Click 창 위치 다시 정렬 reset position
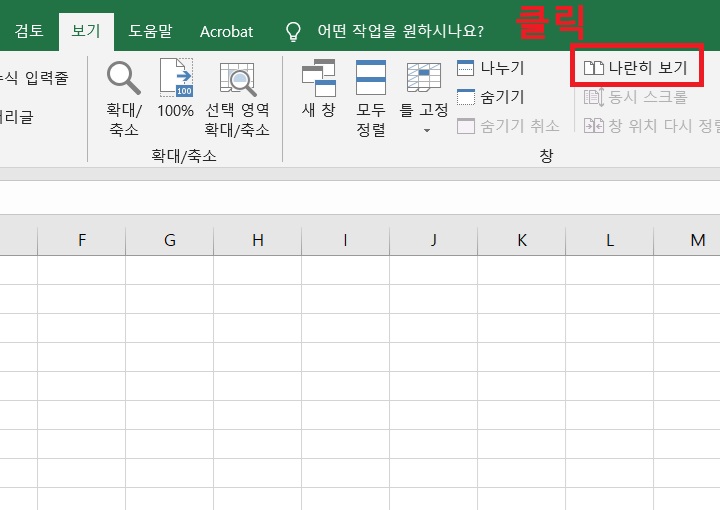This screenshot has height=510, width=720. point(652,125)
